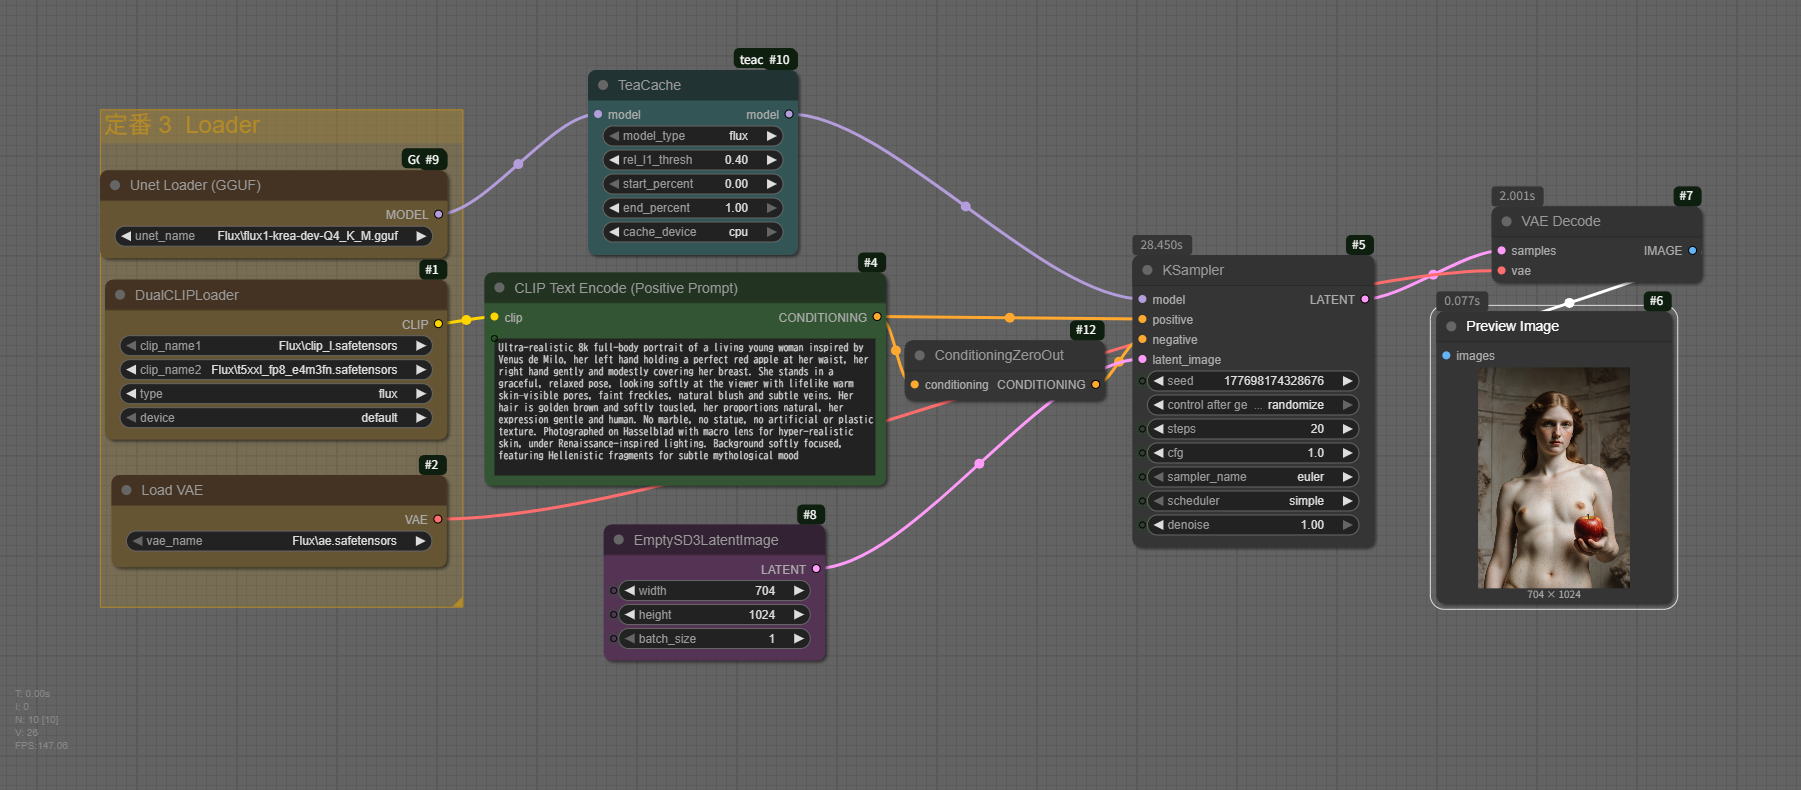This screenshot has height=790, width=1801.
Task: Click the CLIP output port on DualCLIPLoader
Action: [x=438, y=324]
